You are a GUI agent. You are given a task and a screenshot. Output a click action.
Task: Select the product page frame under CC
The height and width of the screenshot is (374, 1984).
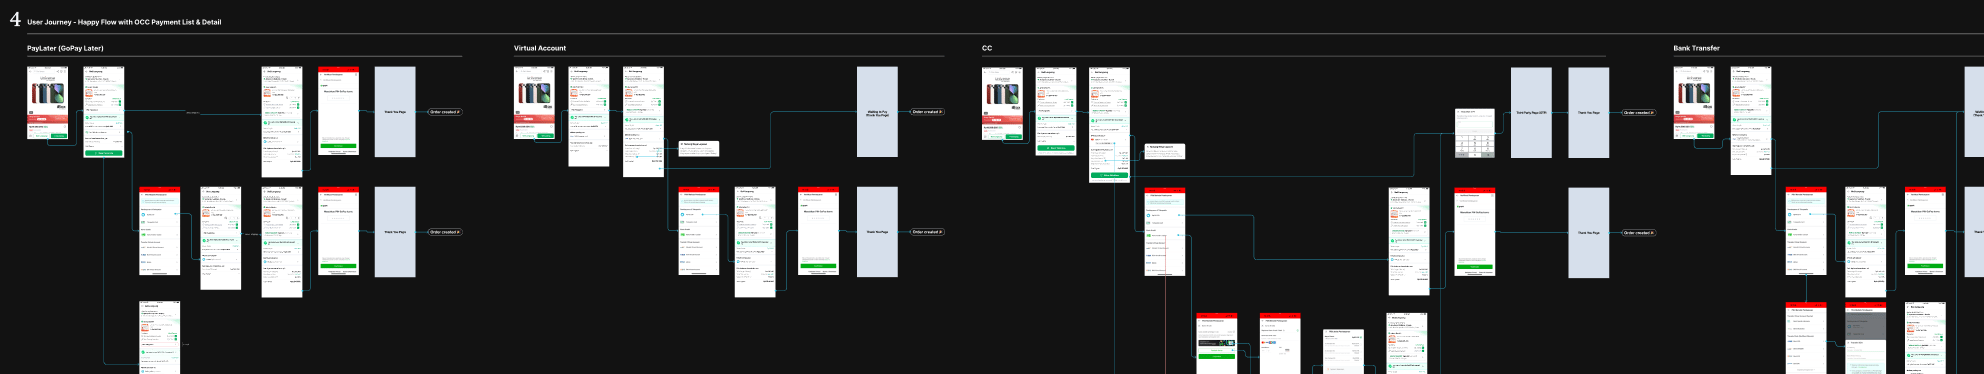coord(1002,104)
